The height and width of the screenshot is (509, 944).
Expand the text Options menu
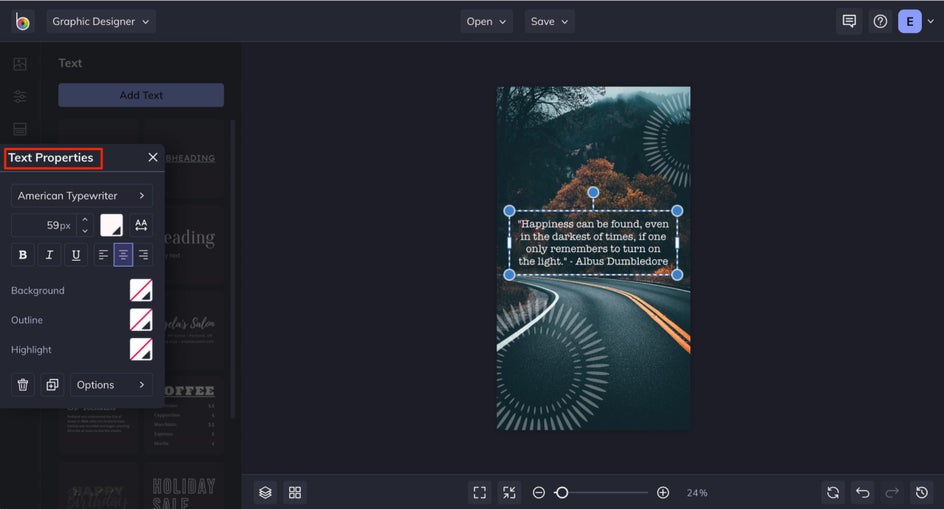(111, 385)
